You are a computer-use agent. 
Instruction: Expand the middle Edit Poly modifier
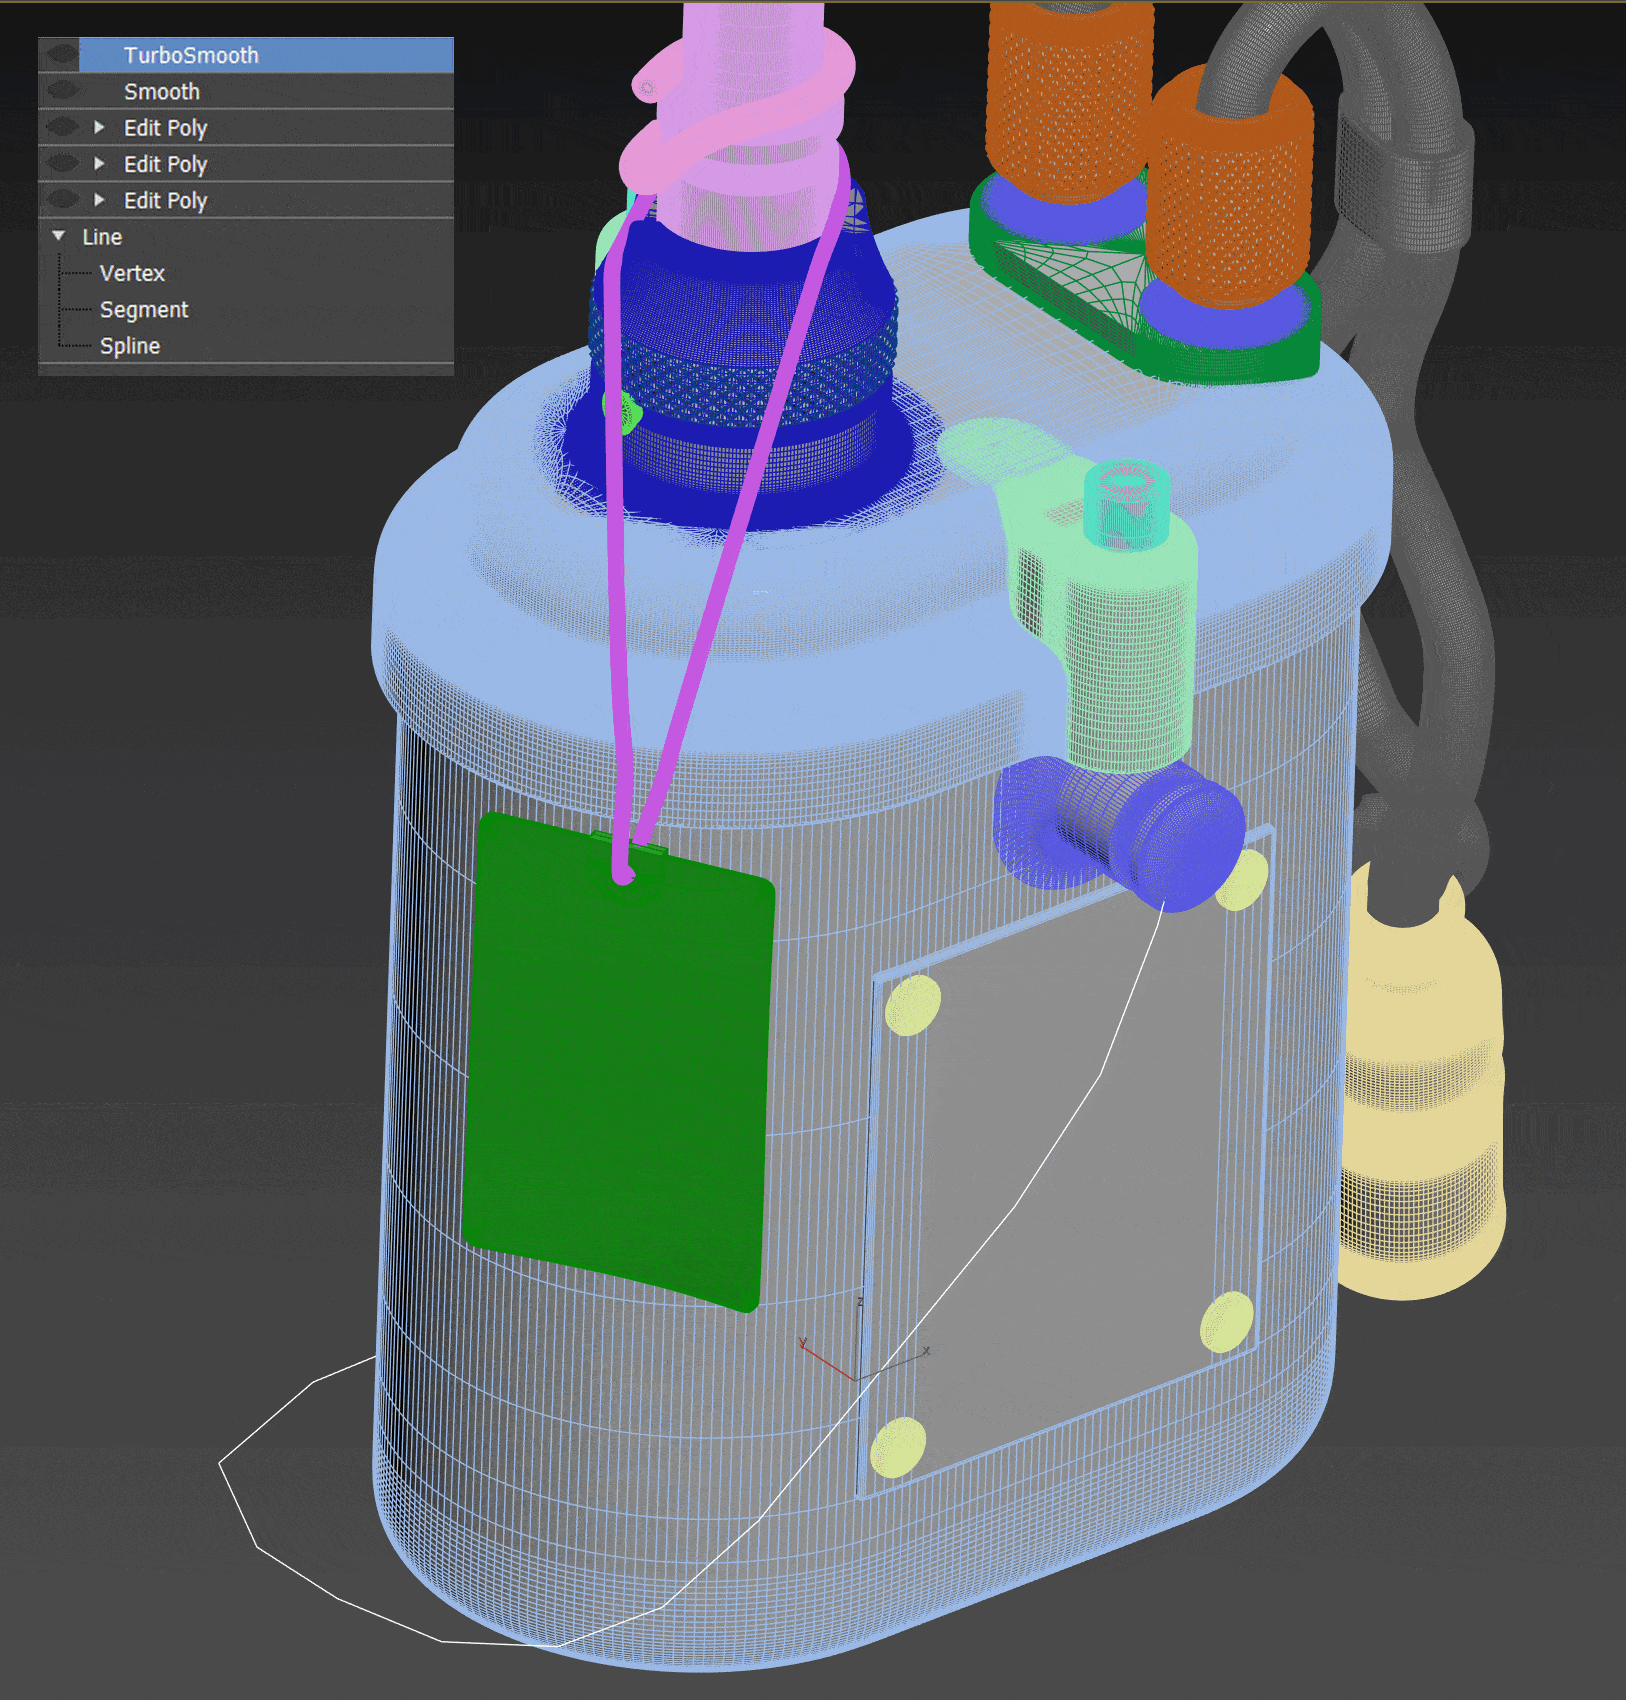[99, 163]
